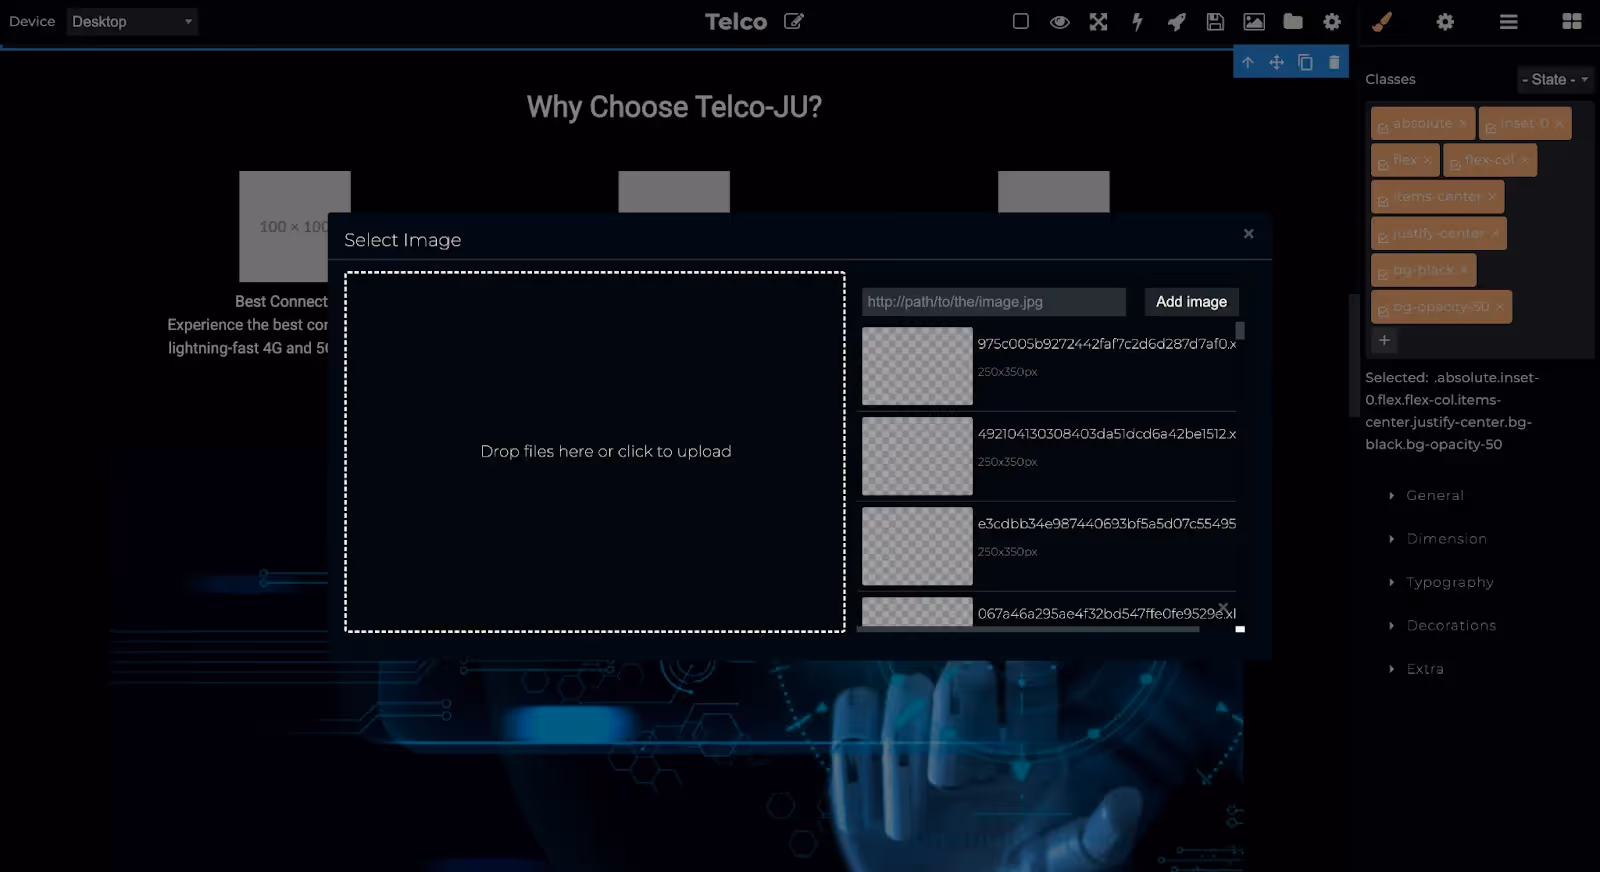This screenshot has height=872, width=1600.
Task: Open the folder icon in the top toolbar
Action: tap(1293, 21)
